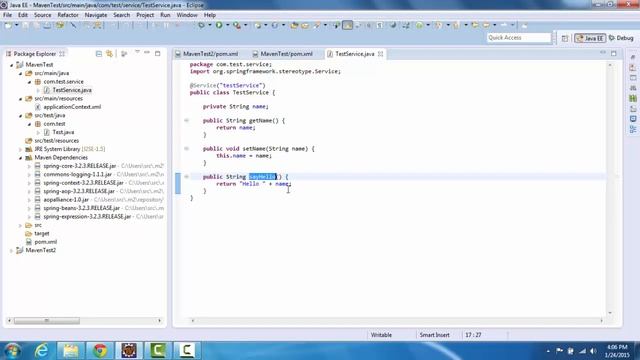Fold the sayHello() method in editor

(186, 177)
